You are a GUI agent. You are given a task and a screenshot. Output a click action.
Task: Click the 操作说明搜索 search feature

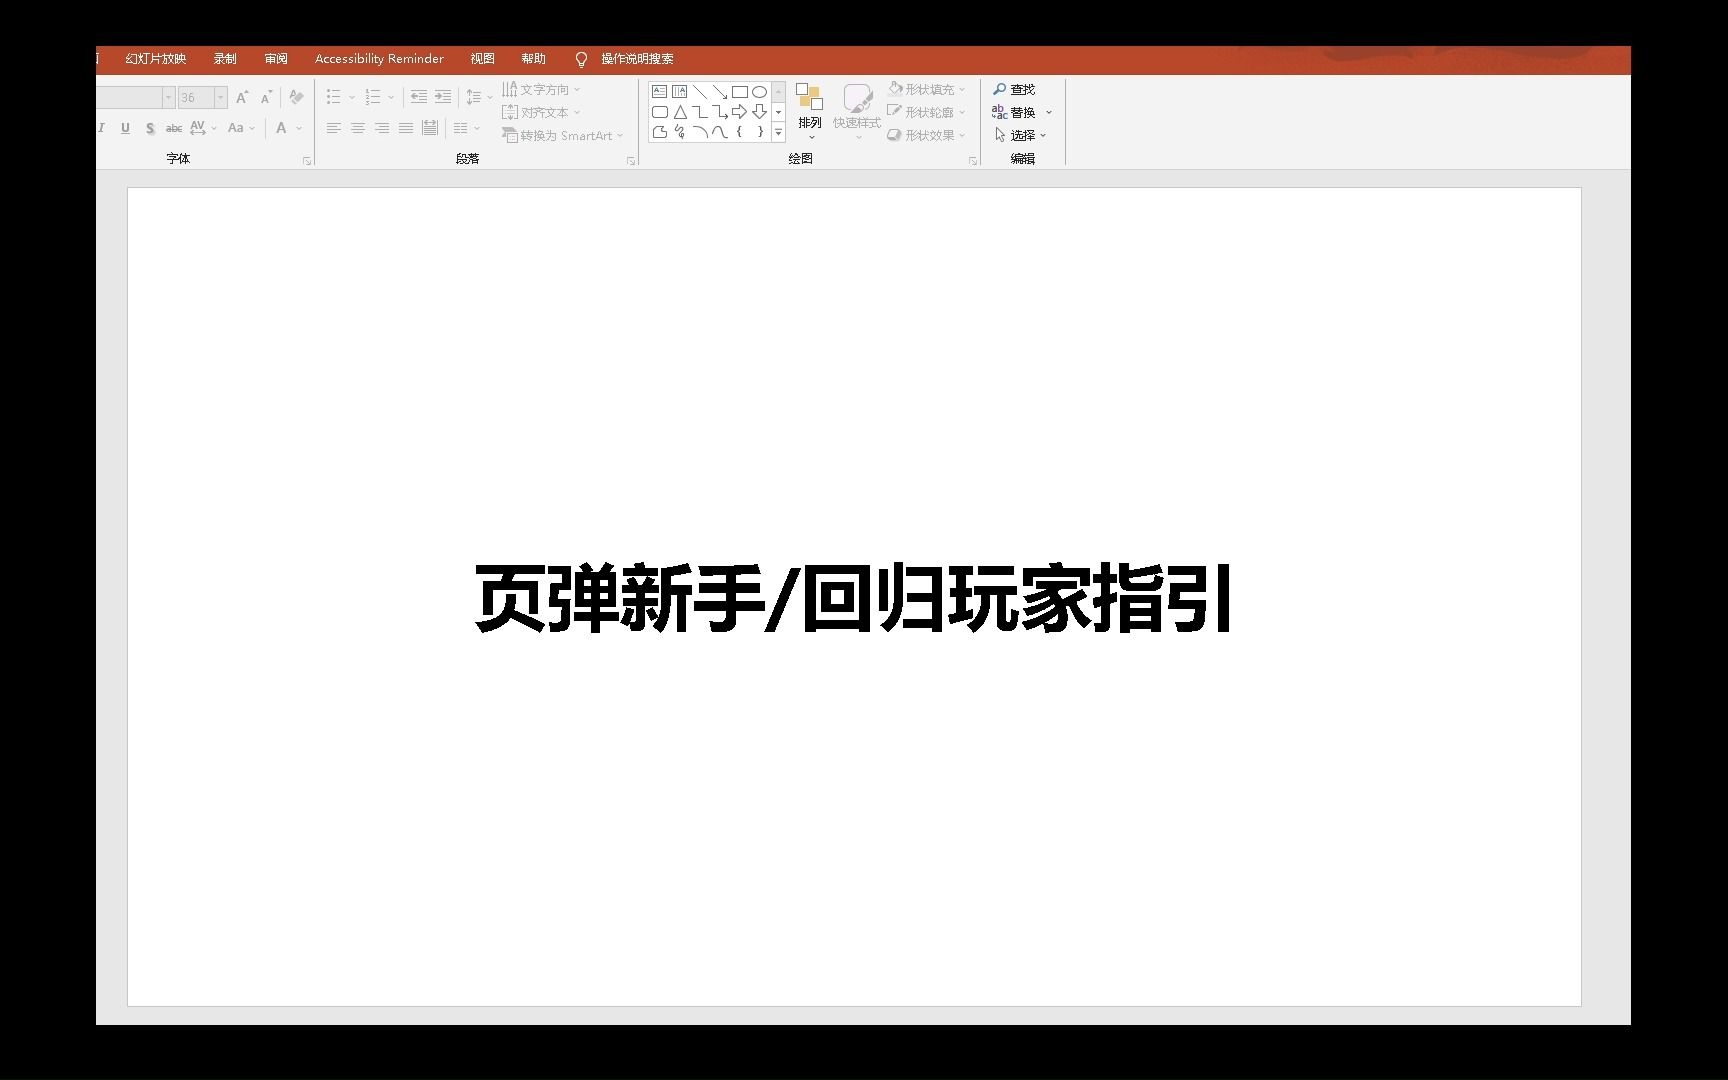coord(637,59)
